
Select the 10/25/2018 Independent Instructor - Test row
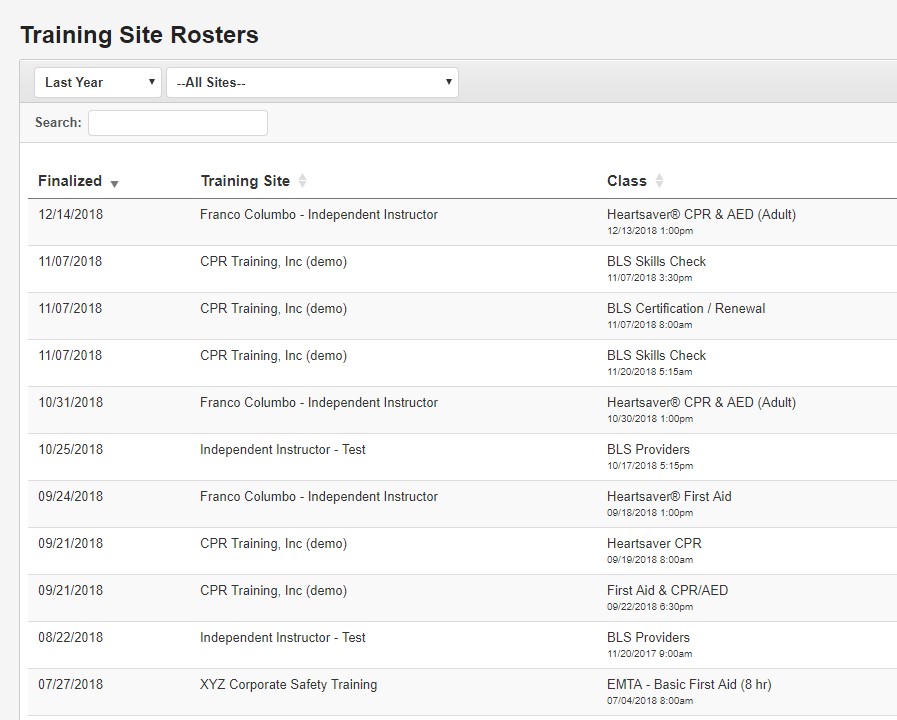462,457
